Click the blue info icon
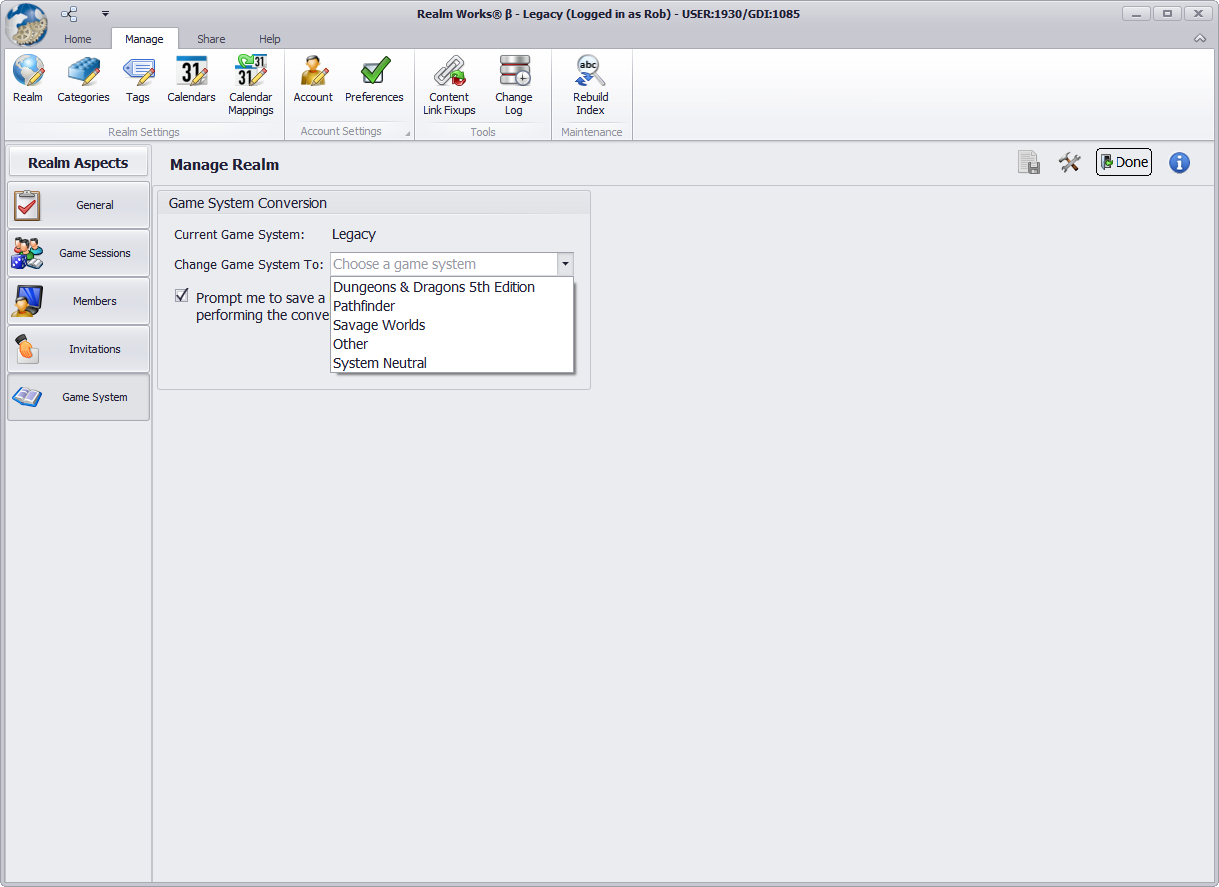Image resolution: width=1219 pixels, height=887 pixels. (x=1179, y=163)
